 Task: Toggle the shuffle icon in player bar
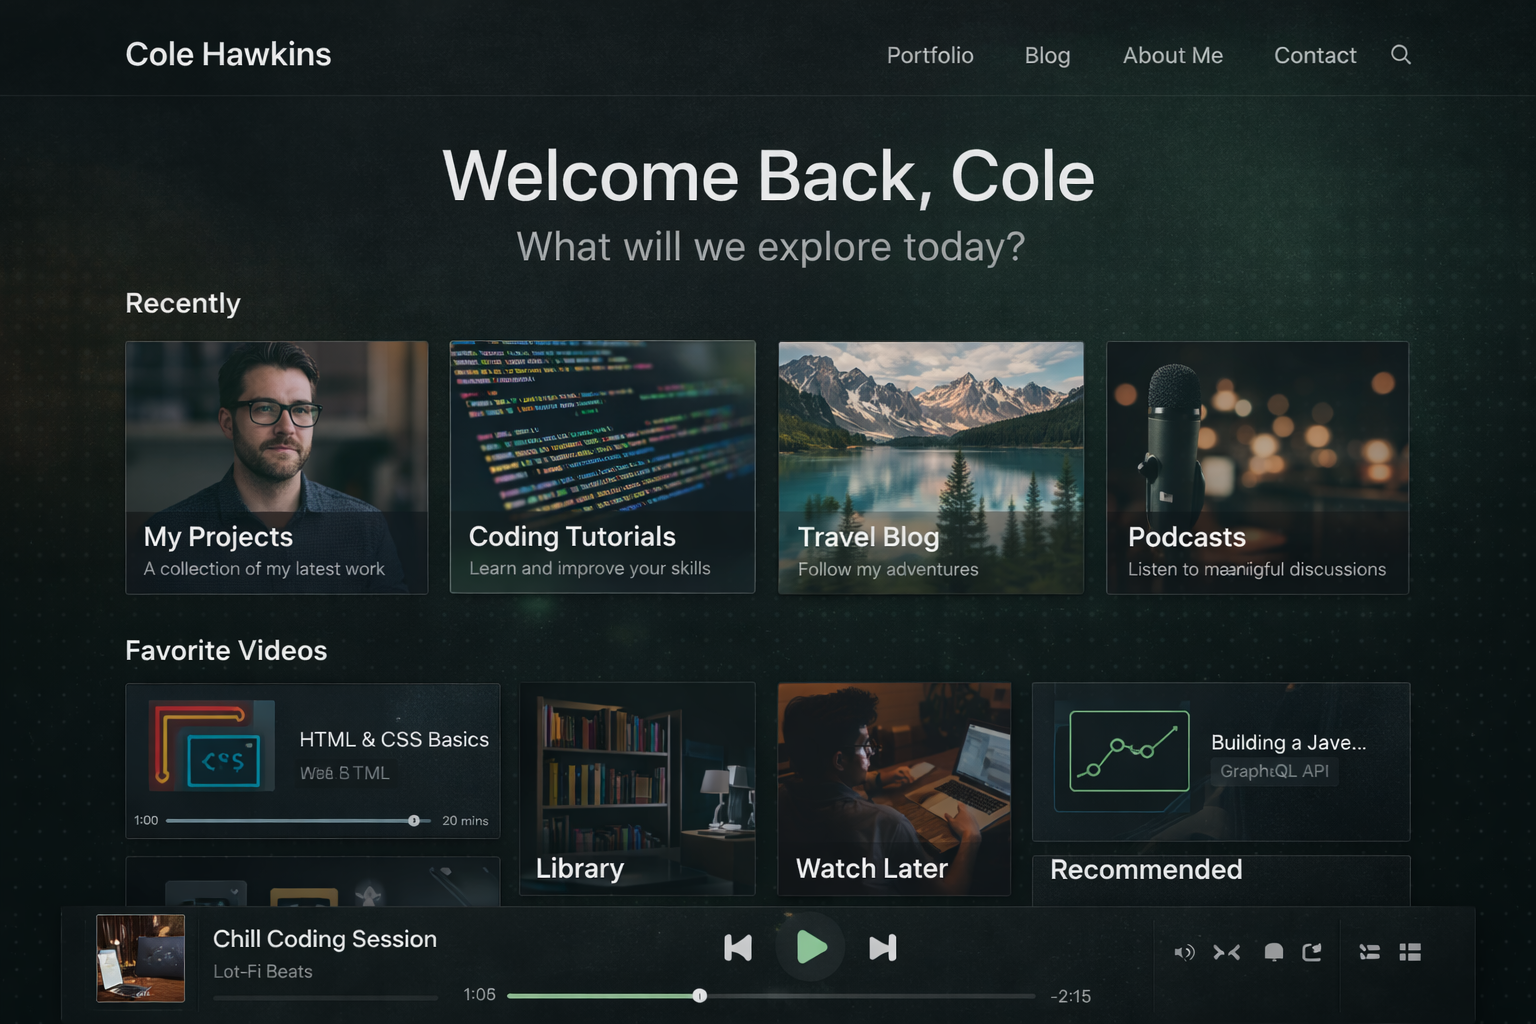pyautogui.click(x=1227, y=952)
